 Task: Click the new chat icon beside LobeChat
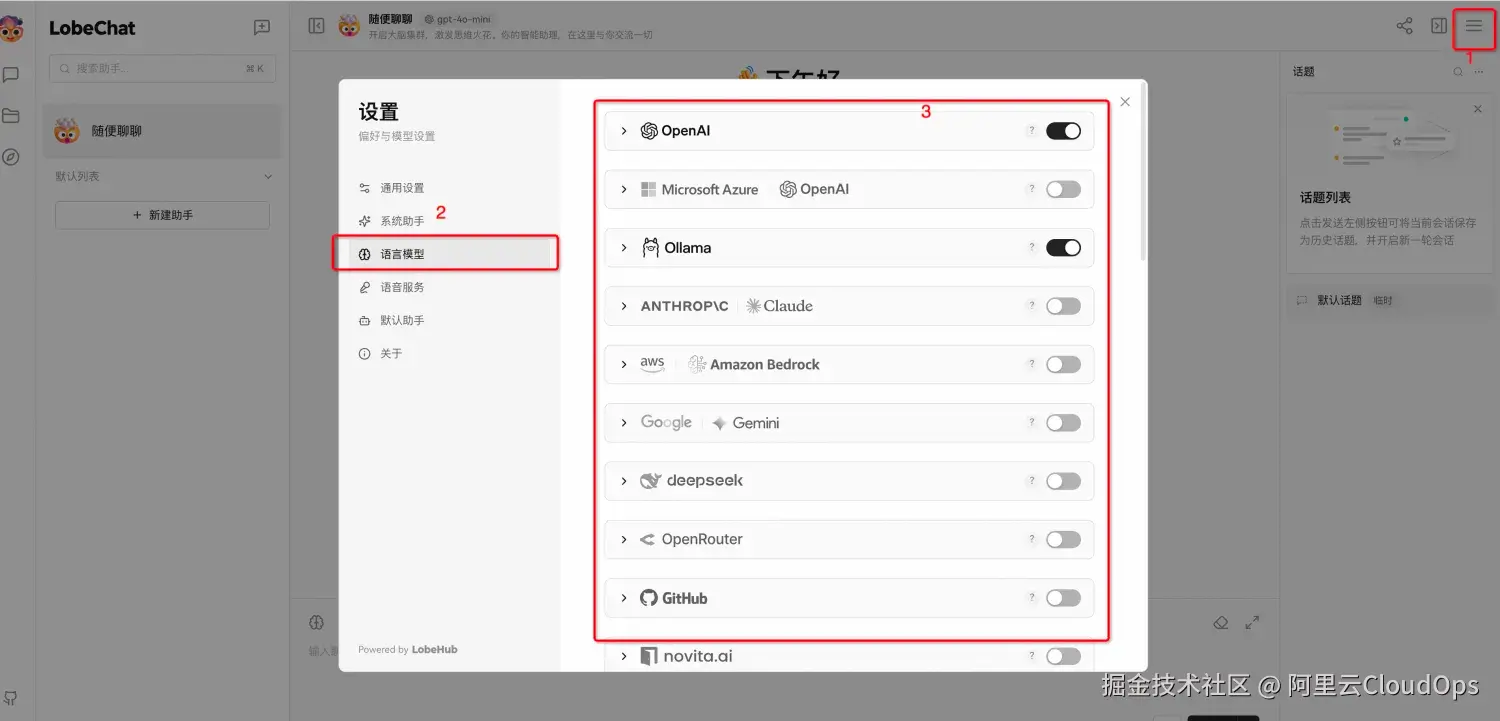pyautogui.click(x=262, y=28)
